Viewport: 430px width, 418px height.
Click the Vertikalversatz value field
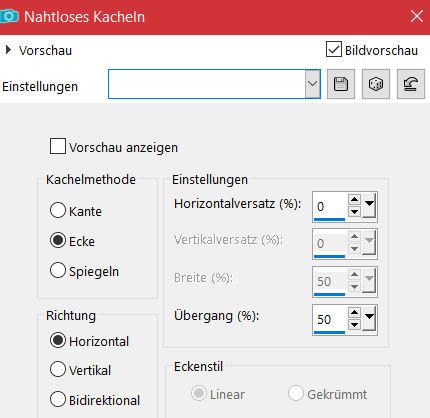pyautogui.click(x=330, y=244)
